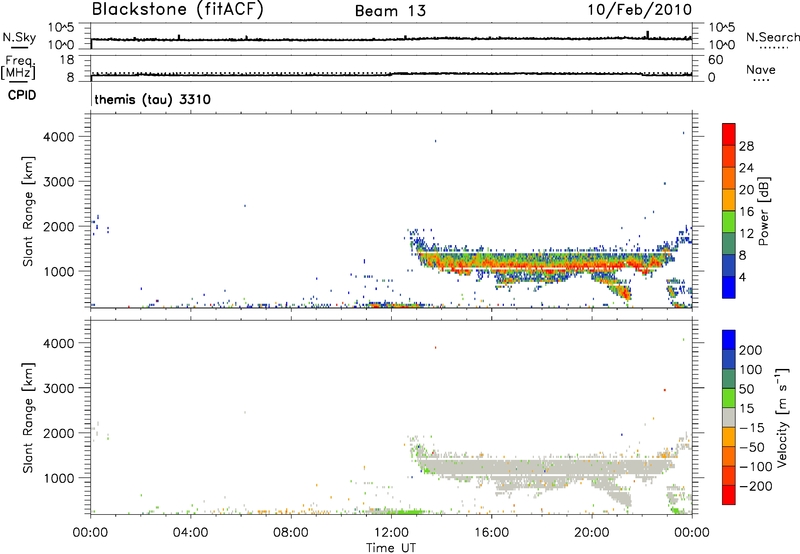
Task: Pick the top blue Velocity segment above 200
Action: tap(729, 340)
